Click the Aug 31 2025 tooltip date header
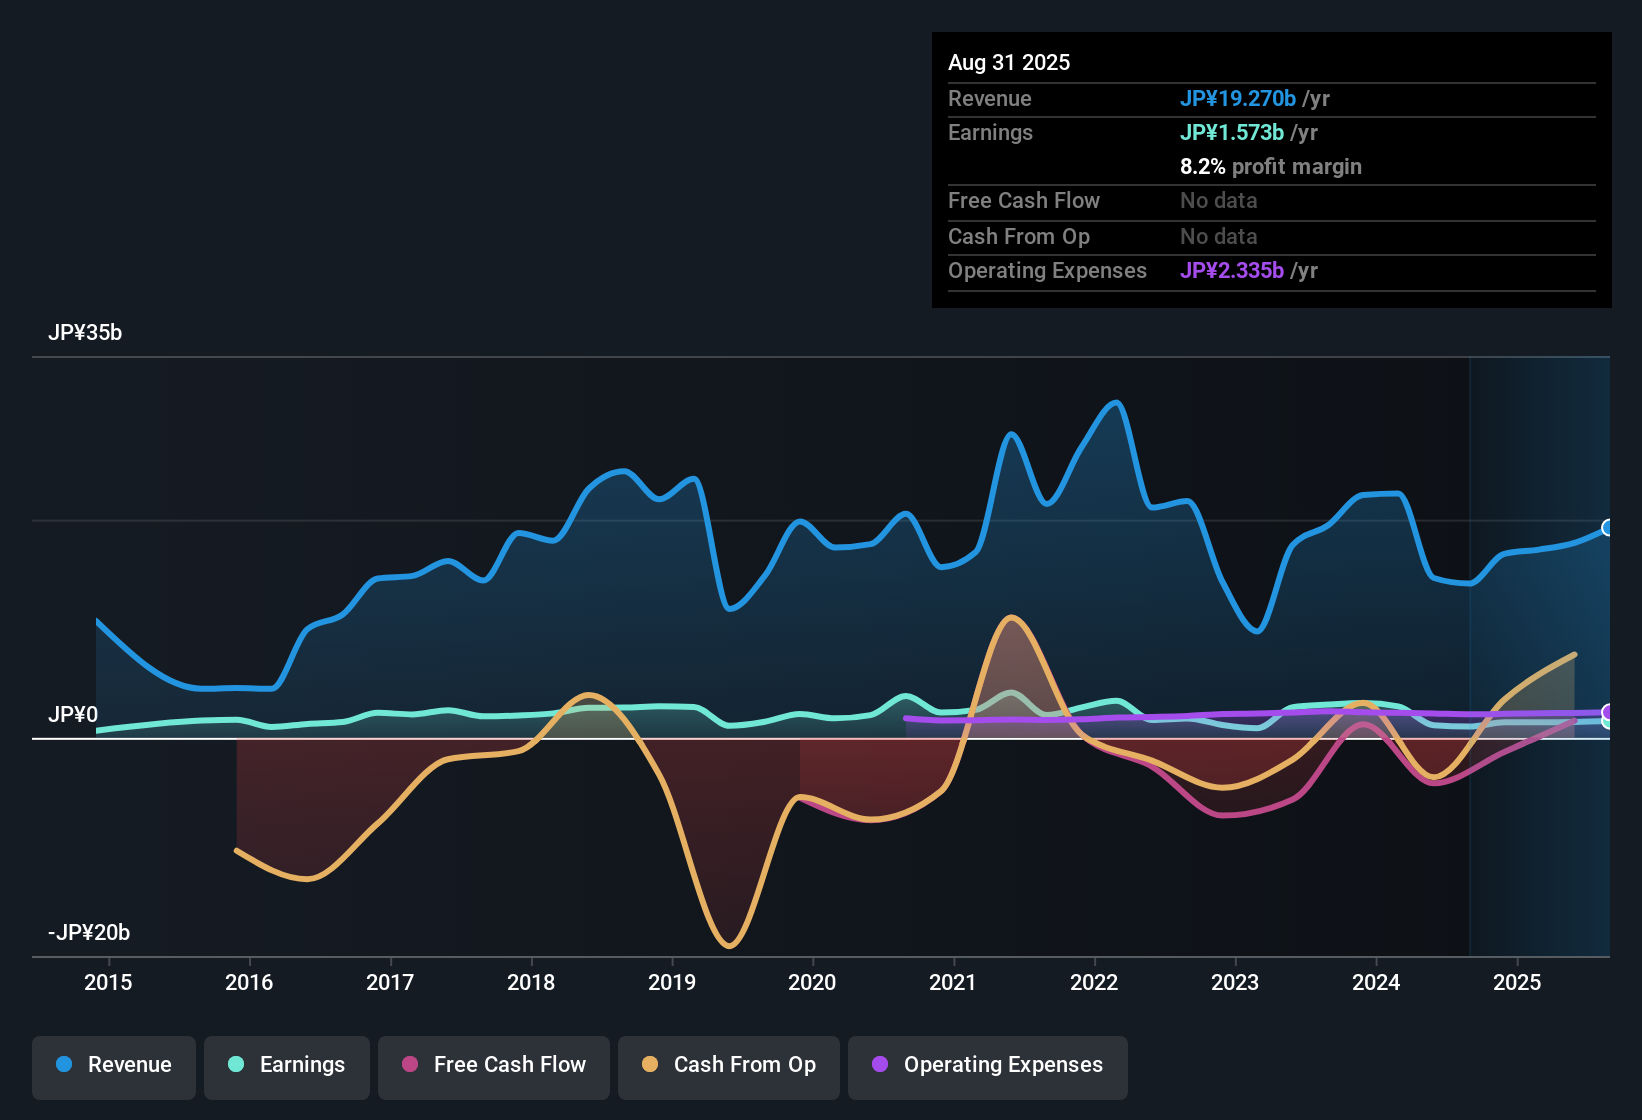The image size is (1642, 1120). [x=1009, y=63]
